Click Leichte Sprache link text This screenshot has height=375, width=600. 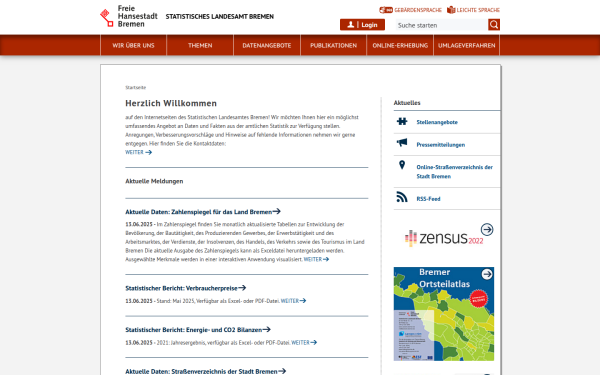[478, 10]
